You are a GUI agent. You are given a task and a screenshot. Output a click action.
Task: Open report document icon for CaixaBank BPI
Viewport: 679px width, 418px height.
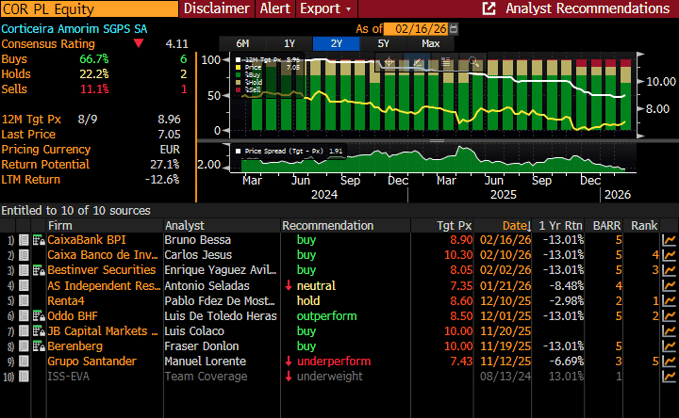pyautogui.click(x=24, y=240)
